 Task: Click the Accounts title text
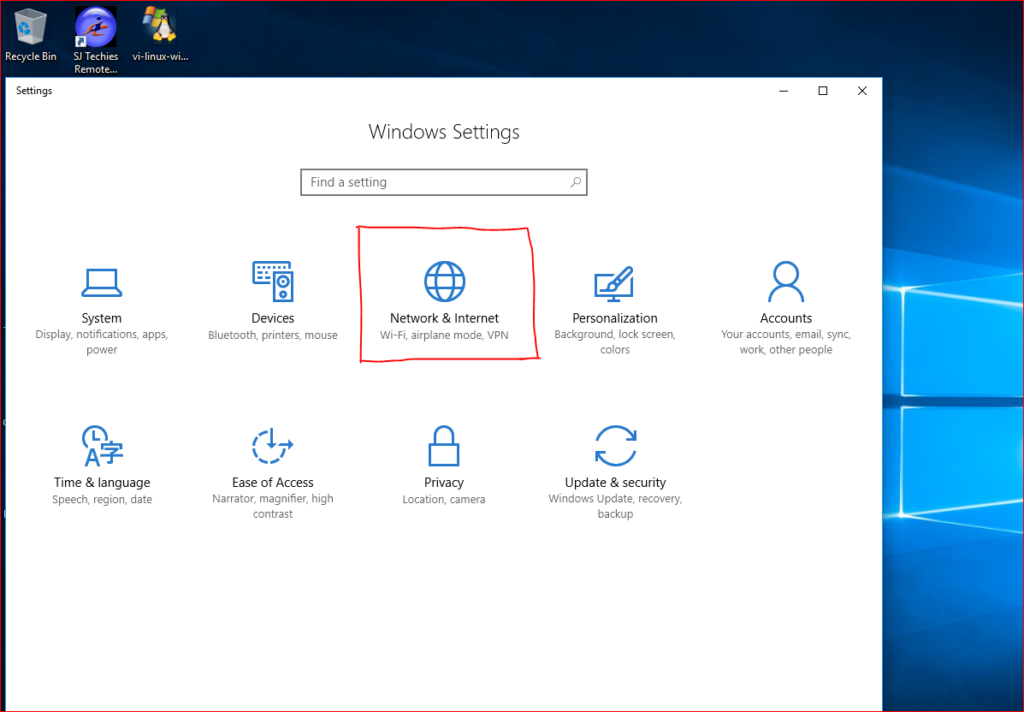[x=786, y=318]
